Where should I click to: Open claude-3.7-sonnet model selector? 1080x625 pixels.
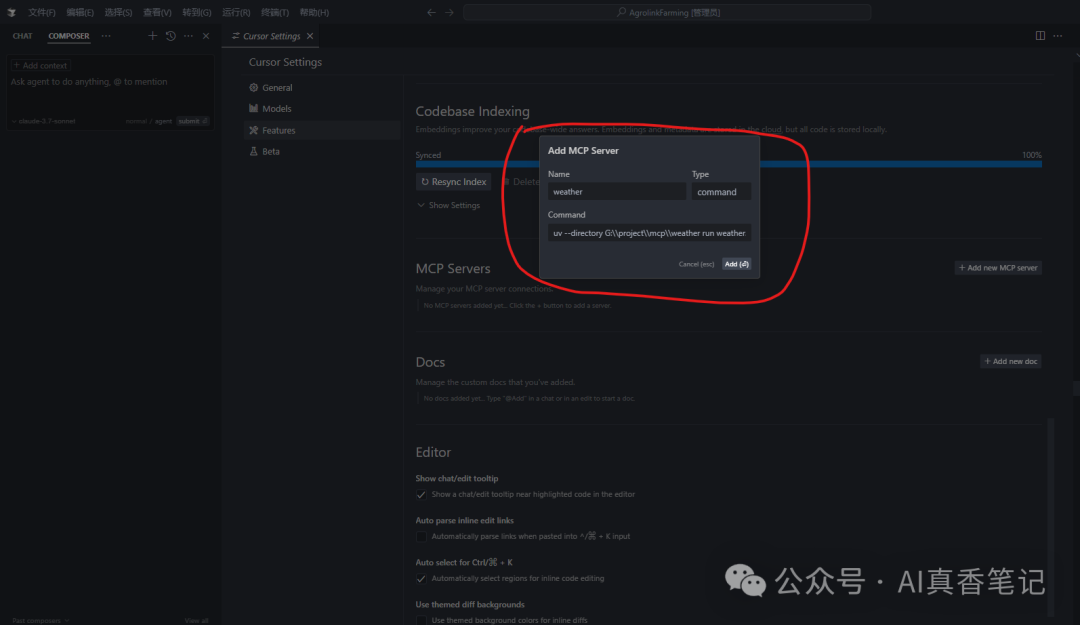(45, 121)
